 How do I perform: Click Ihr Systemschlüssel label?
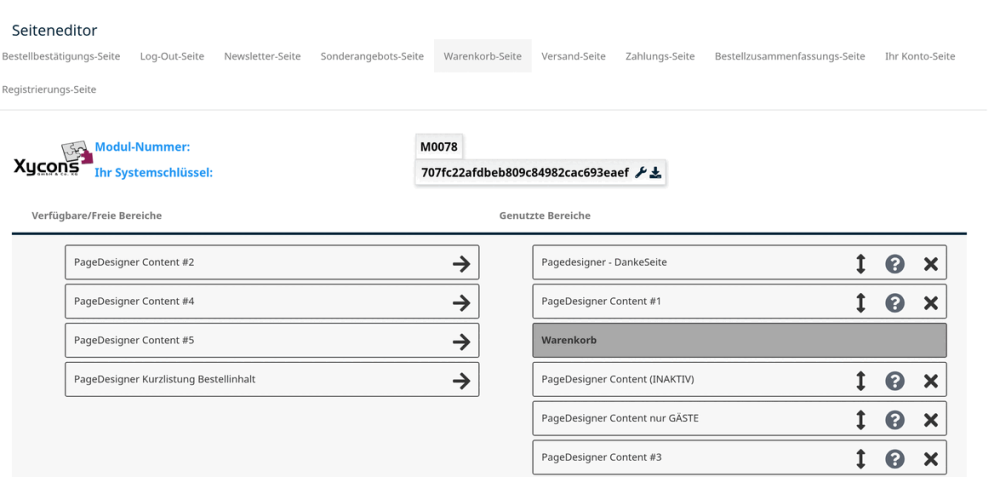coord(154,172)
